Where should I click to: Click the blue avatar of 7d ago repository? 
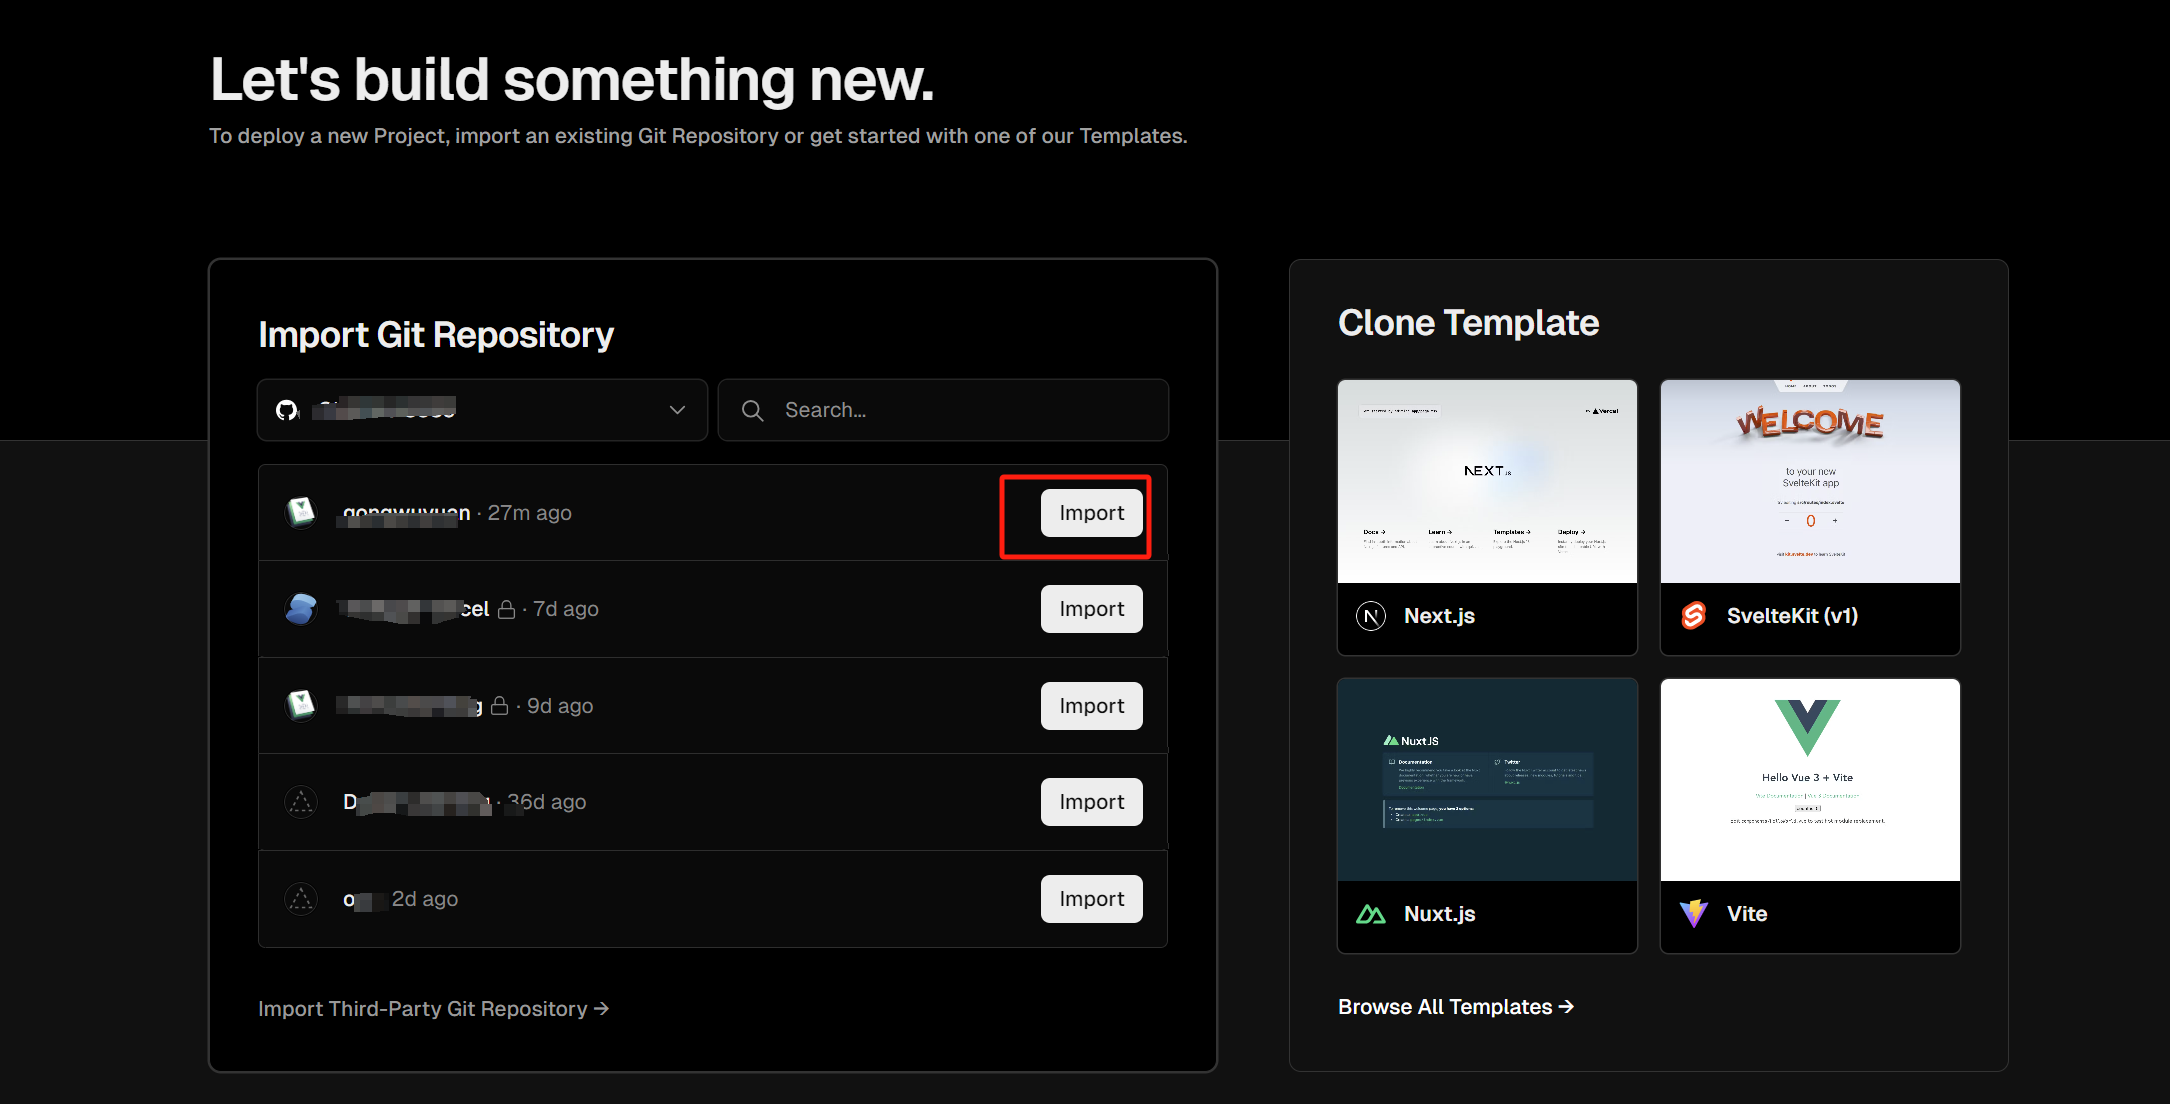click(301, 609)
